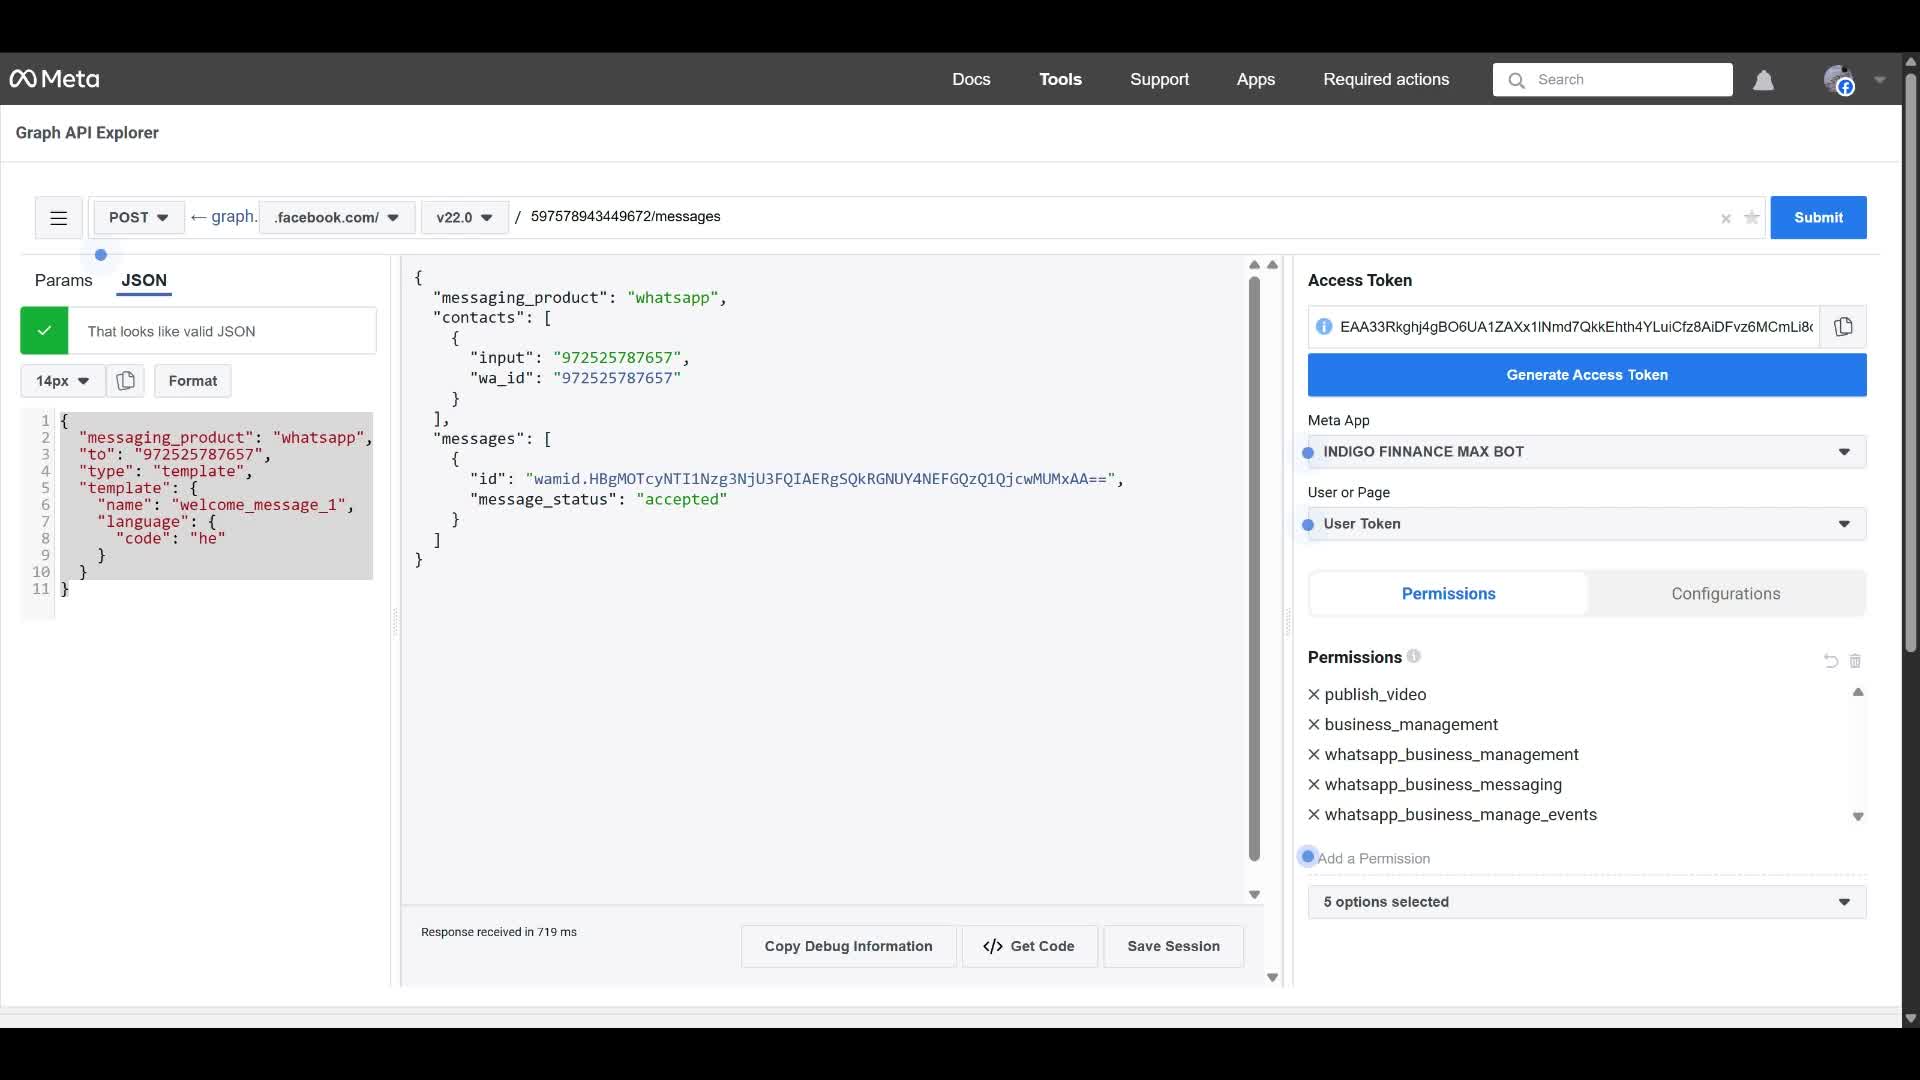Viewport: 1920px width, 1080px height.
Task: Open the v22.0 API version dropdown
Action: tap(465, 218)
